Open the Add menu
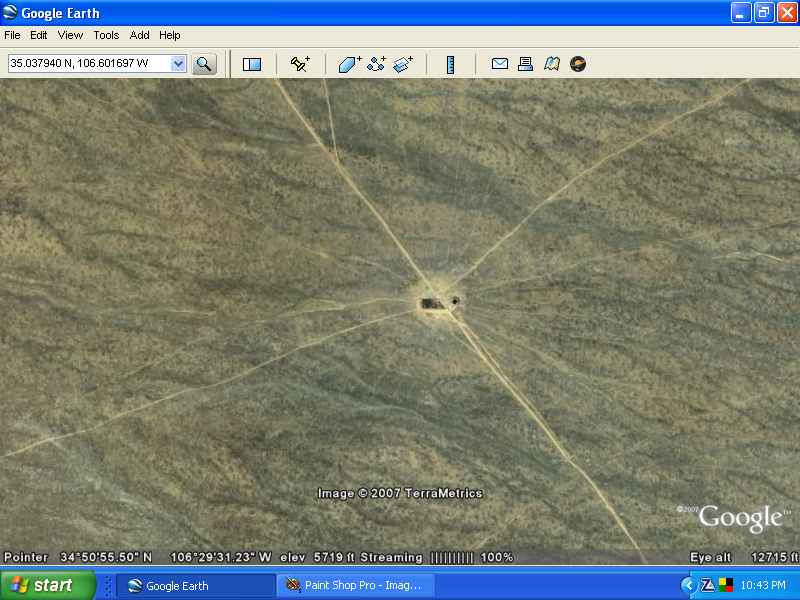Screen dimensions: 800x600 139,35
